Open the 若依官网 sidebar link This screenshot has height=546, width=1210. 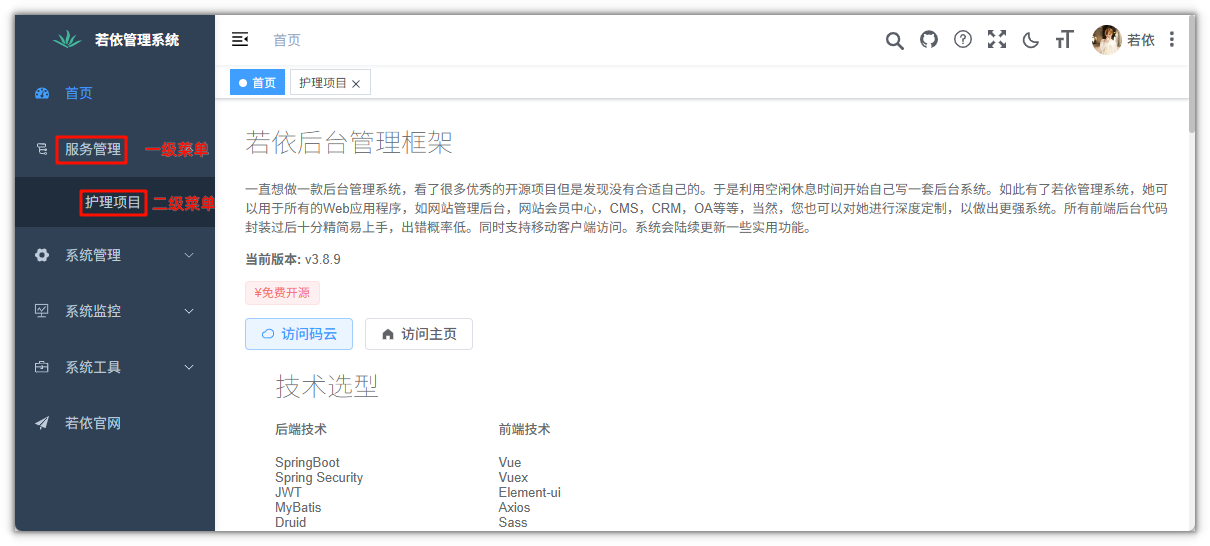[x=115, y=423]
